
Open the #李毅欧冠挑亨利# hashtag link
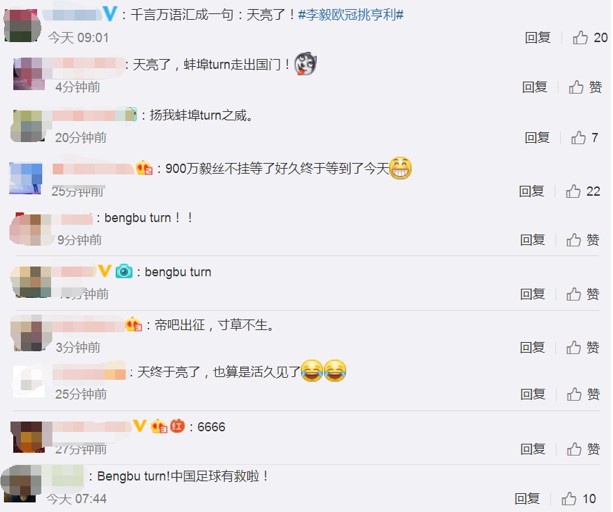point(351,15)
